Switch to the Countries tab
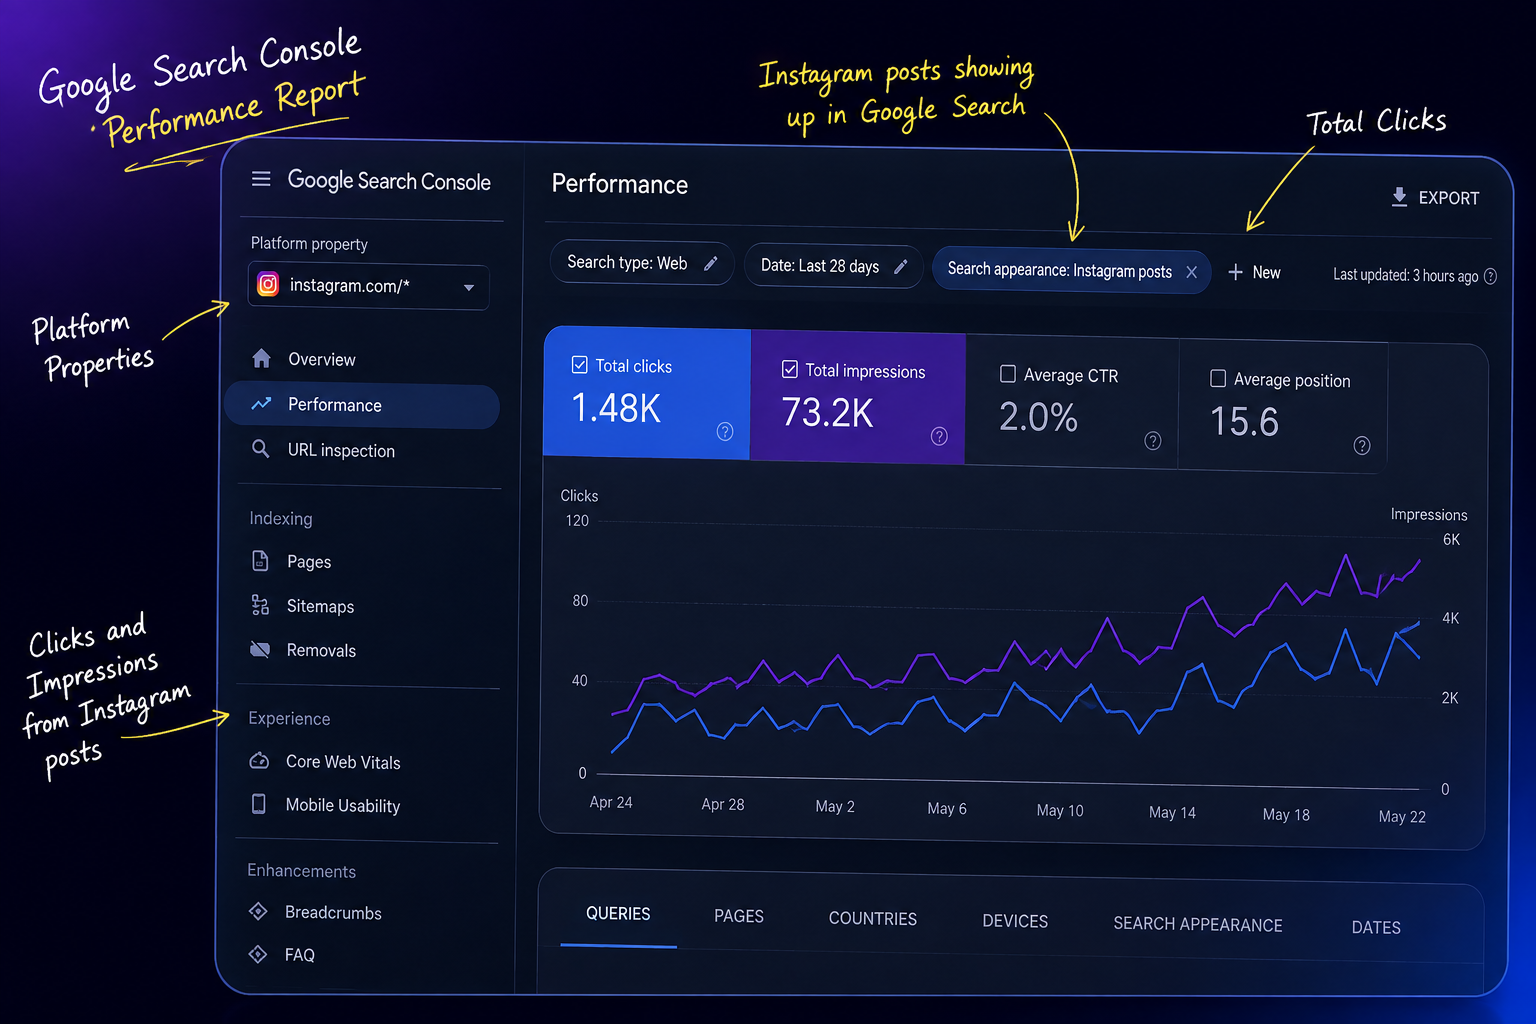This screenshot has height=1024, width=1536. tap(872, 919)
